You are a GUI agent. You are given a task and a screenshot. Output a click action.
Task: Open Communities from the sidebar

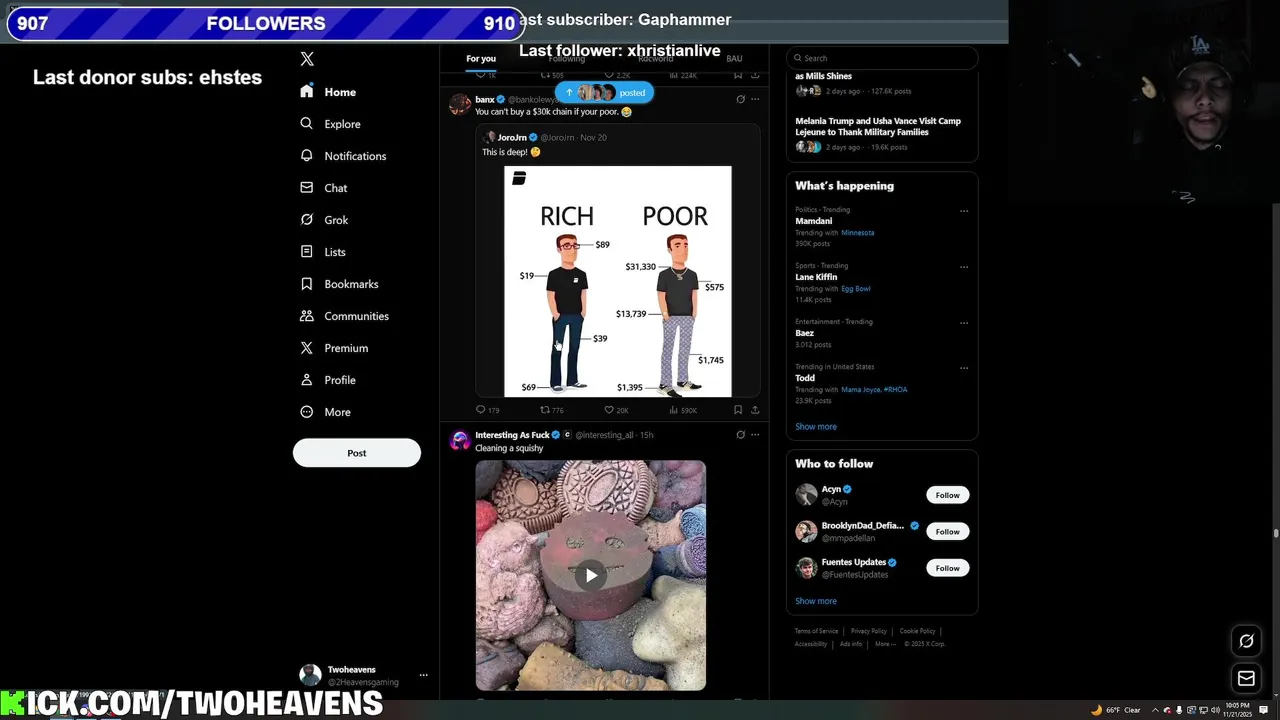pos(344,316)
